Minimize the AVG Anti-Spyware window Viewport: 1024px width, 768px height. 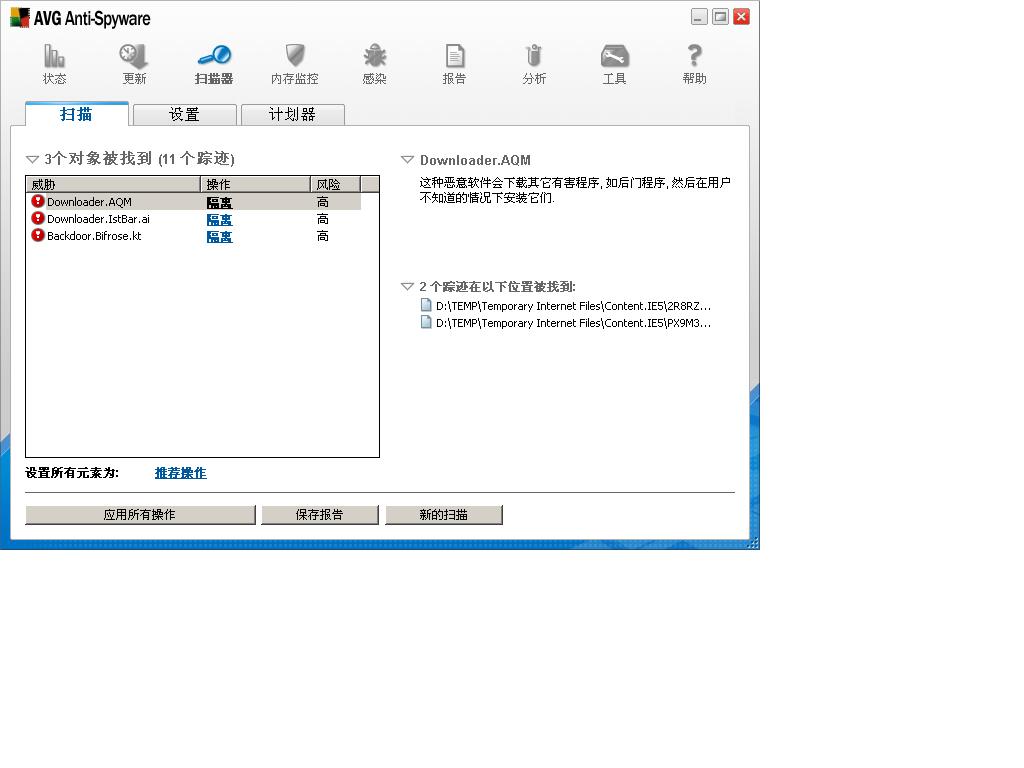(699, 16)
